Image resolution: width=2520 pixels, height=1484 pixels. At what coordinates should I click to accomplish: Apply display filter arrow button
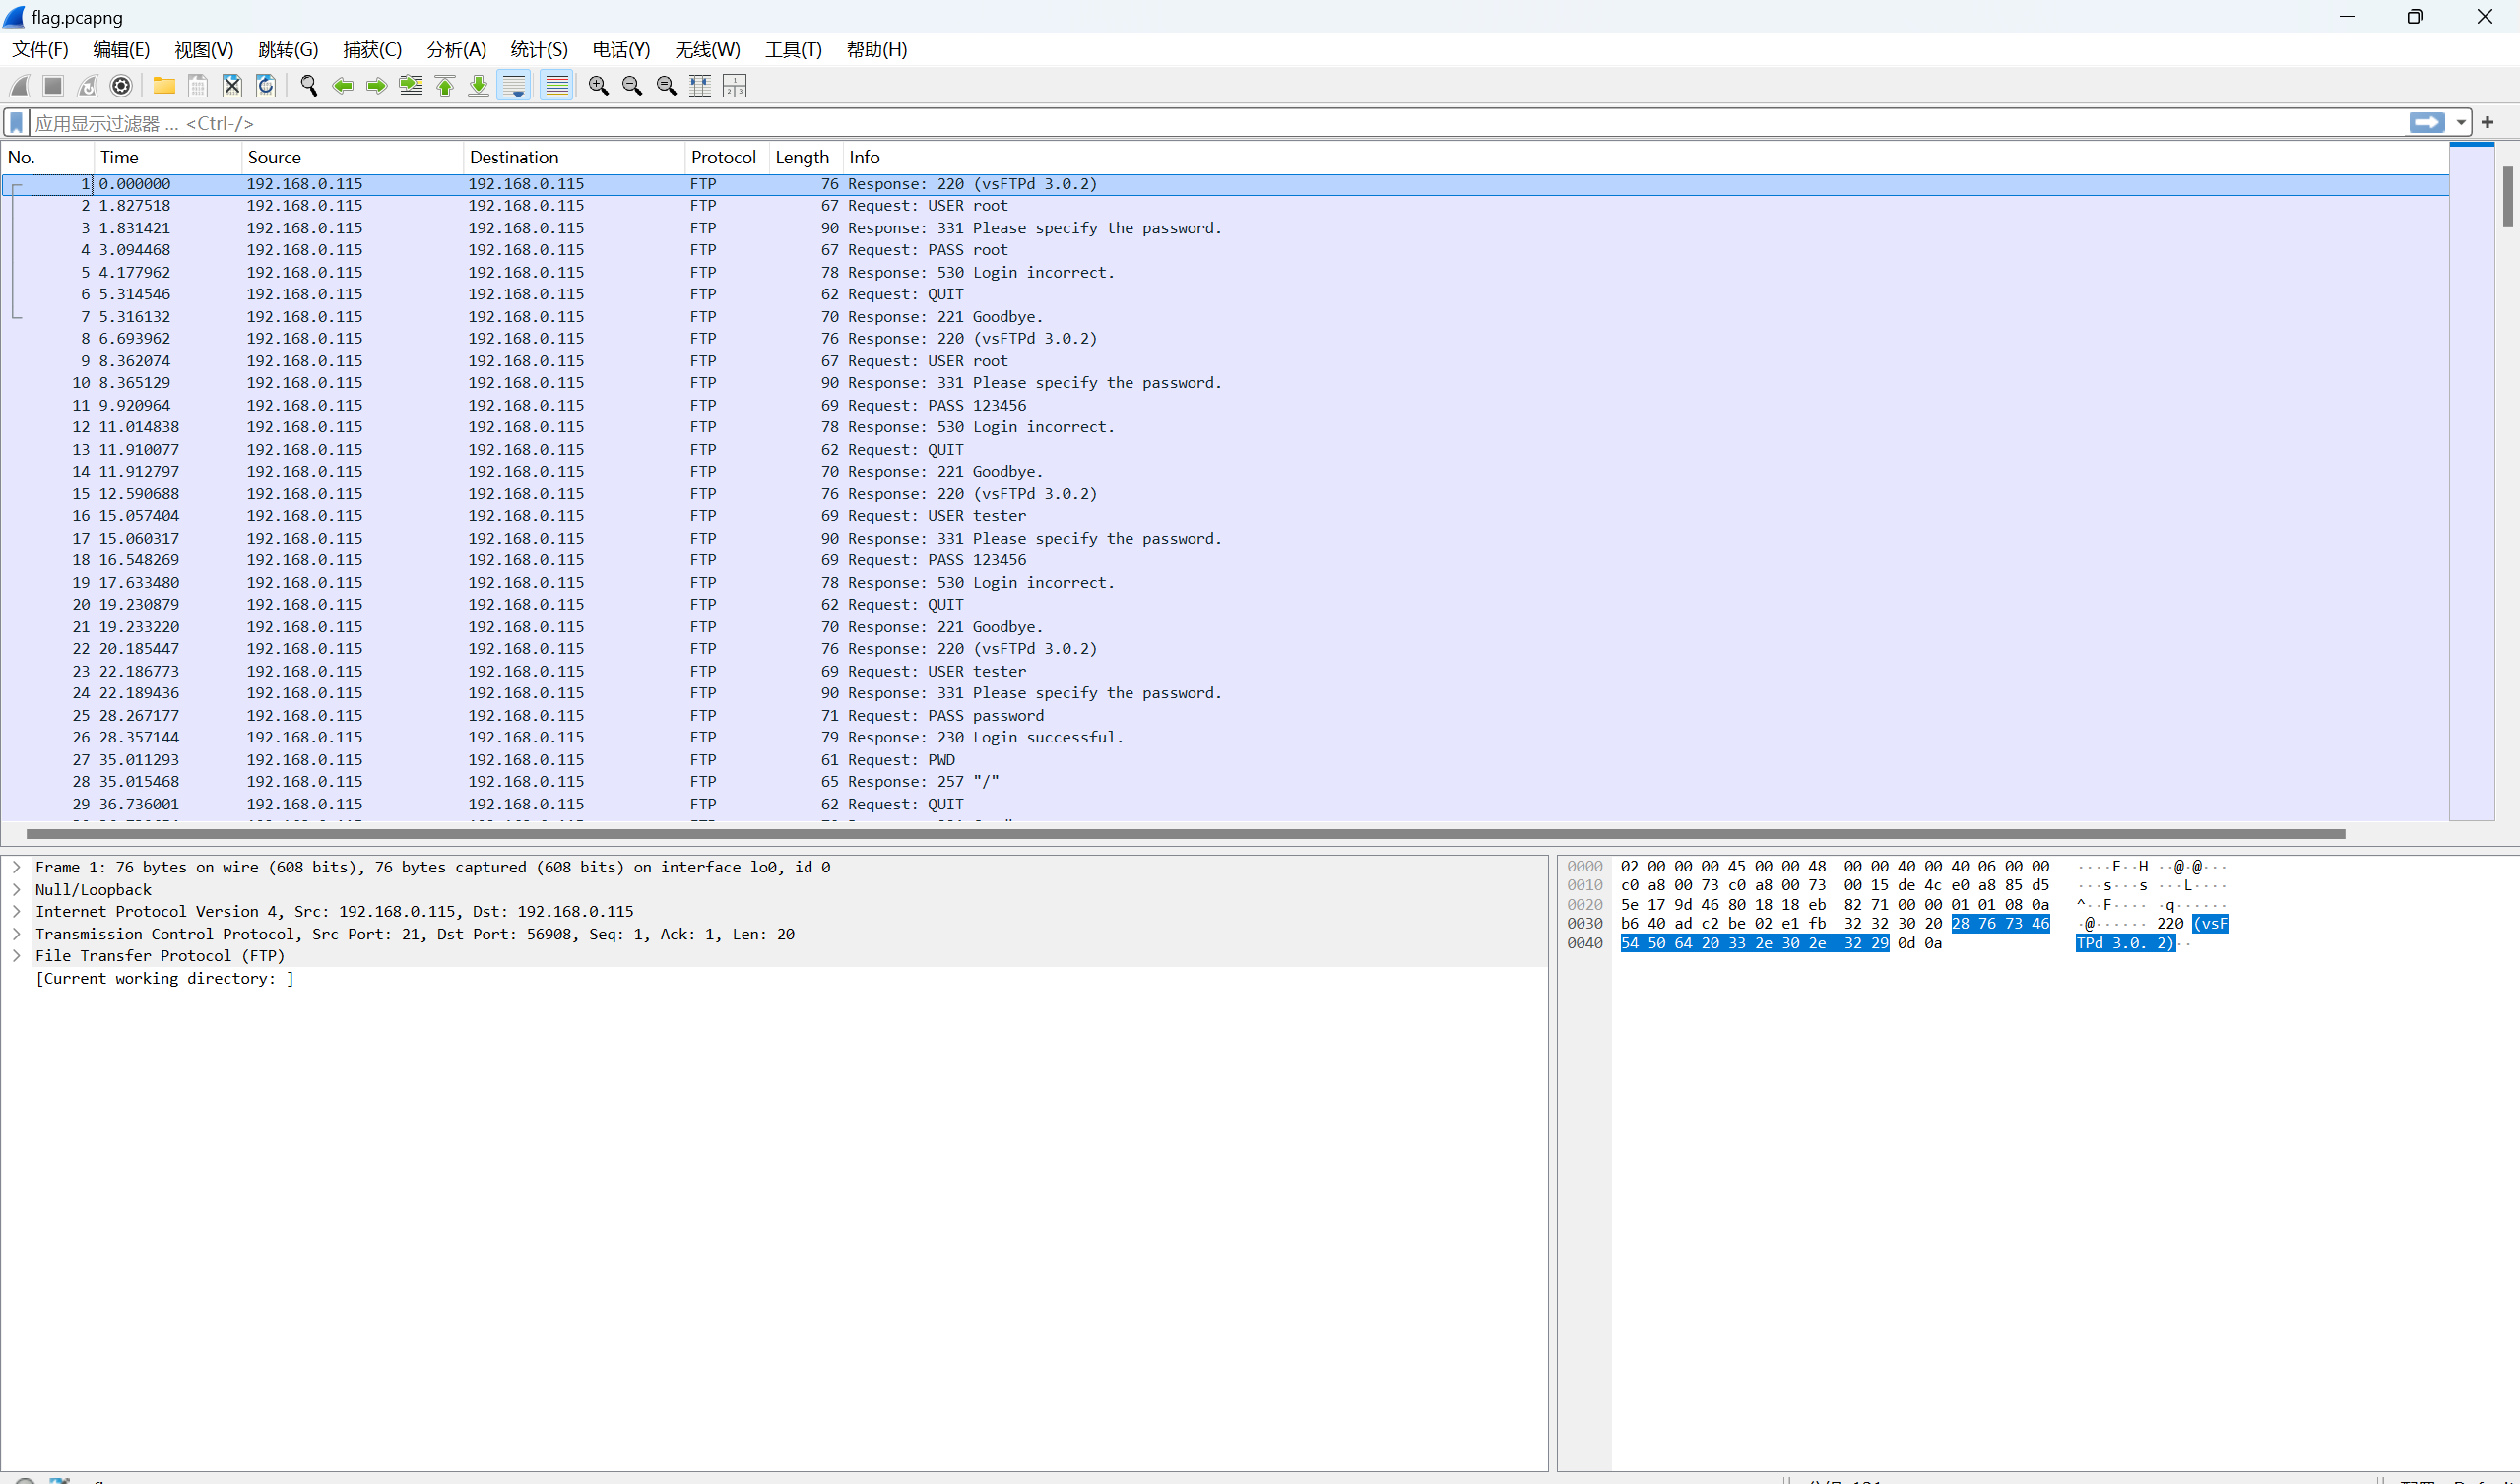click(x=2427, y=122)
